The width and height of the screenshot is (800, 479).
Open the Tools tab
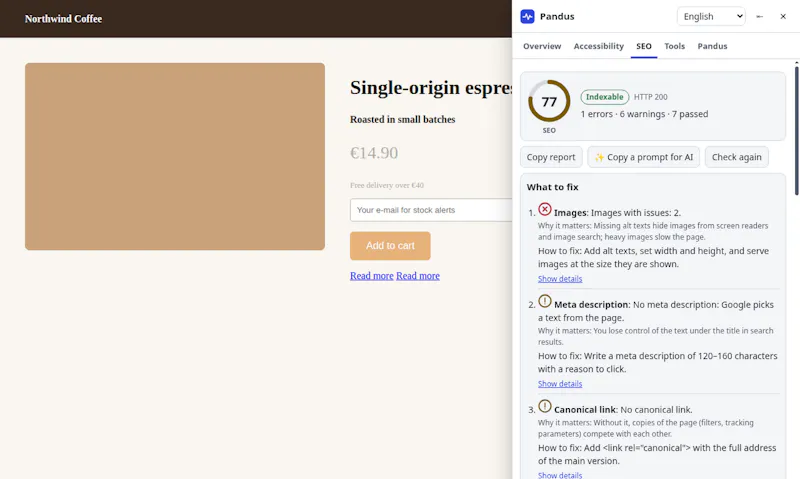[x=674, y=46]
